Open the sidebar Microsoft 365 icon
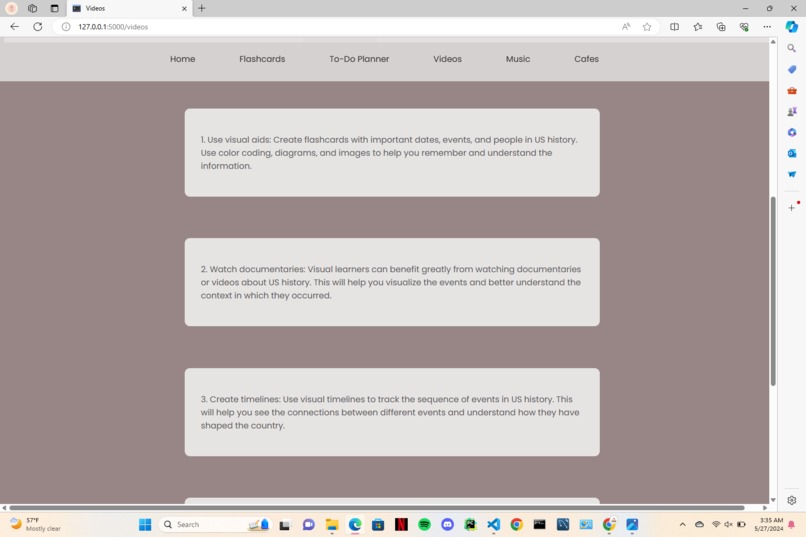 [792, 133]
